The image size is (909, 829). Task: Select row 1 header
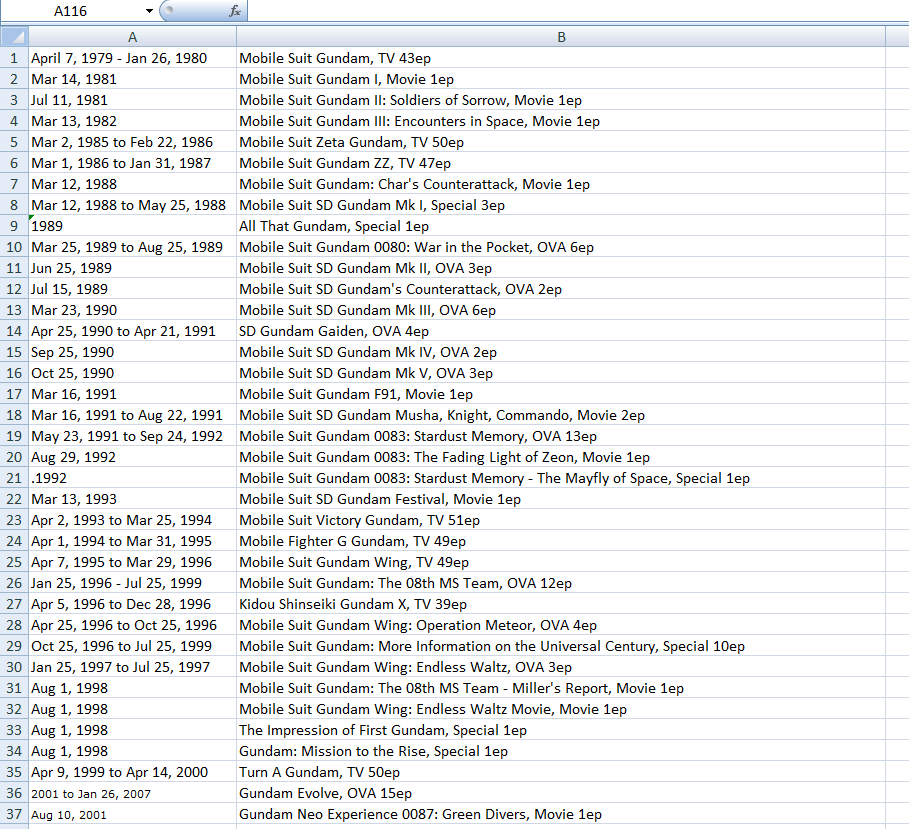click(x=14, y=58)
